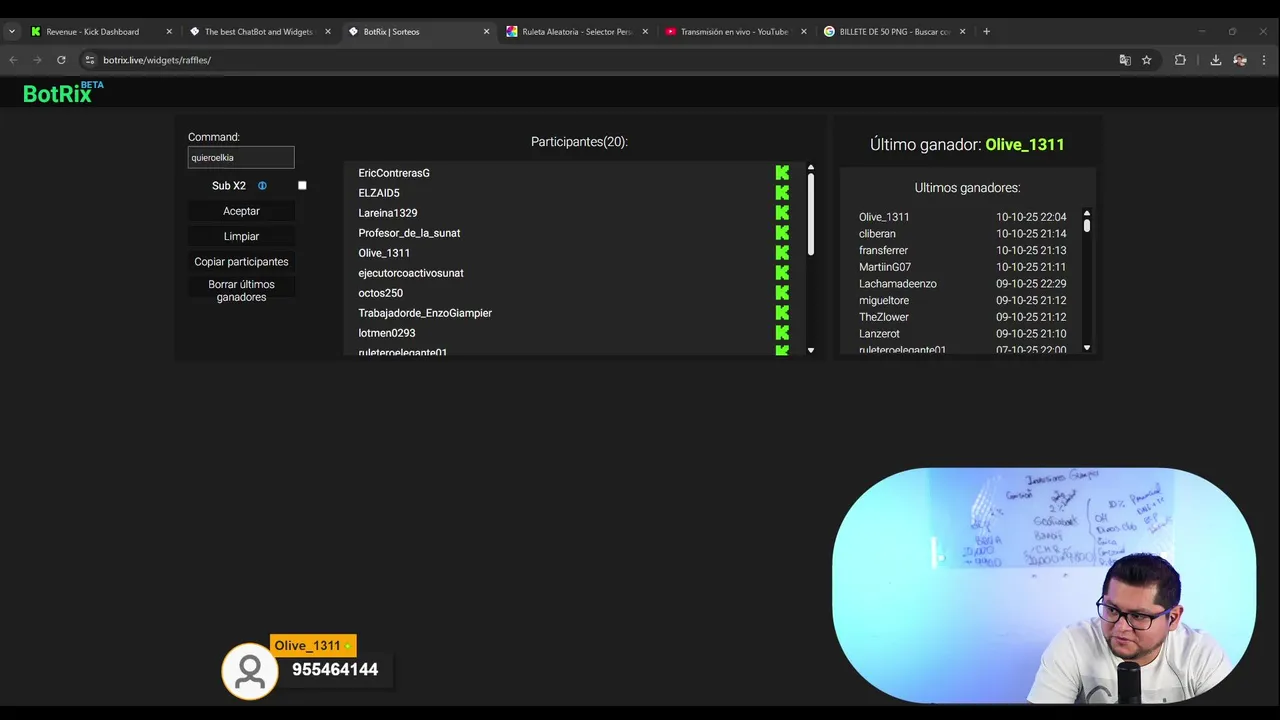This screenshot has height=720, width=1280.
Task: Bookmark this page with the star icon
Action: pos(1146,60)
